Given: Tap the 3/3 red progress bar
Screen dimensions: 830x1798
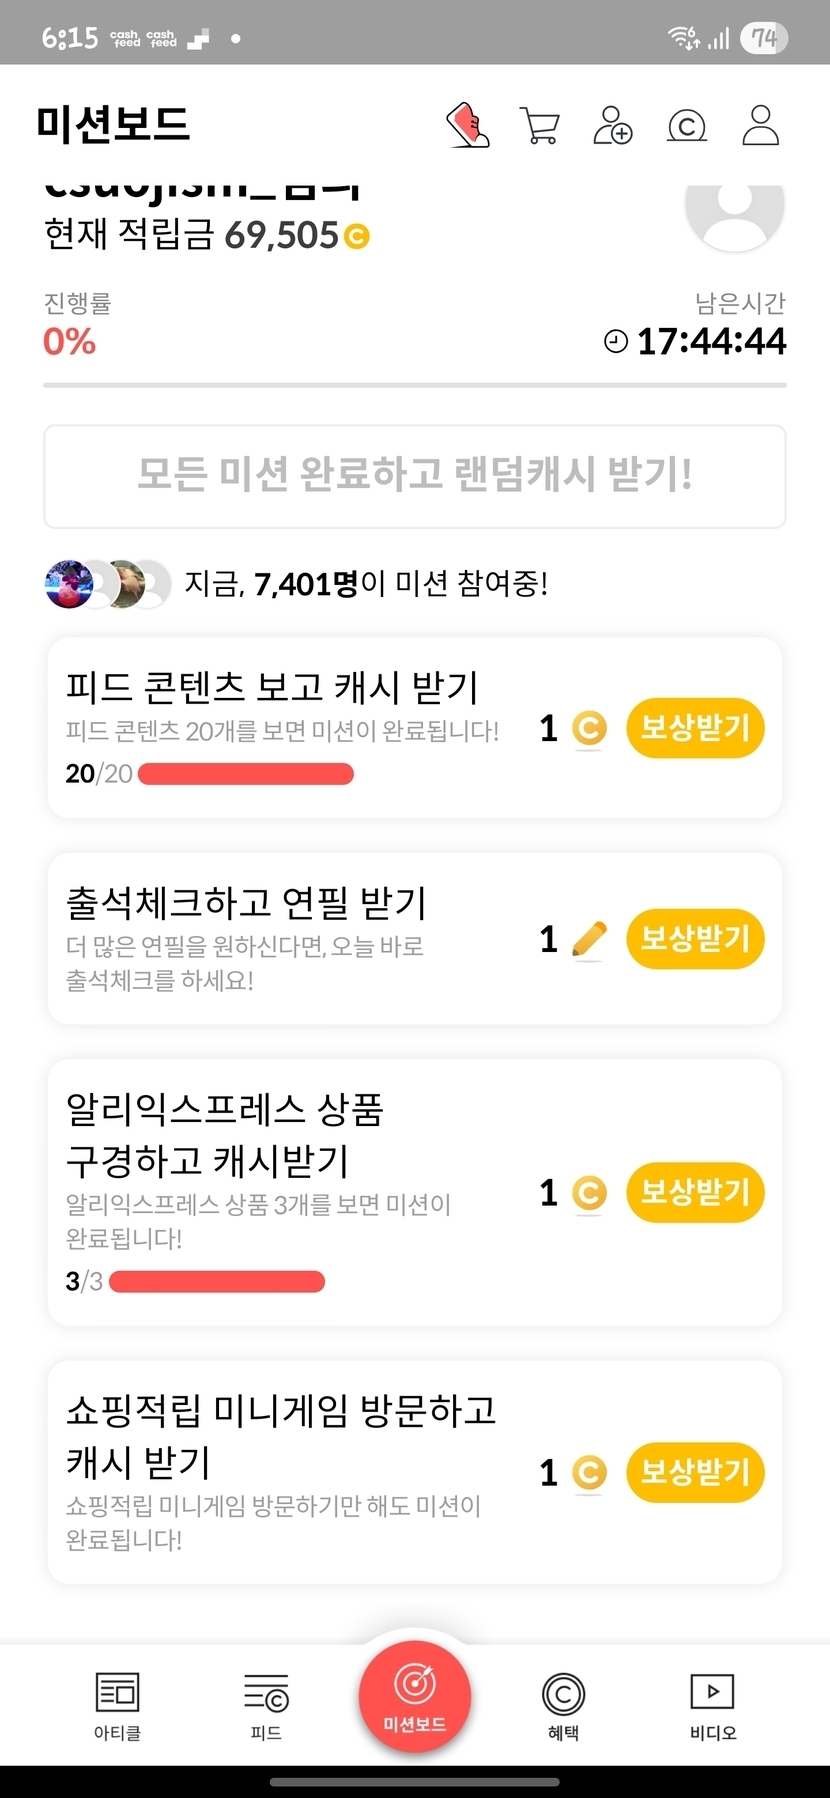Looking at the screenshot, I should pyautogui.click(x=217, y=1282).
